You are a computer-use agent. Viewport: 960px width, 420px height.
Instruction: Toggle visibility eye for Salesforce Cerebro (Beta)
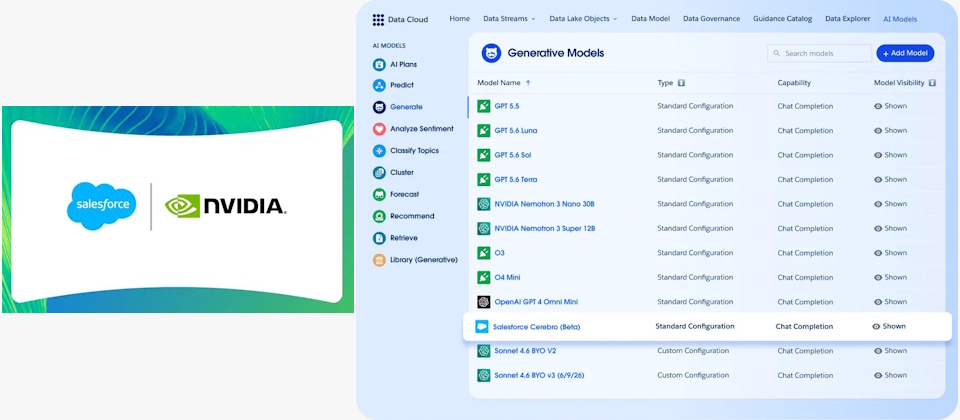click(x=876, y=327)
